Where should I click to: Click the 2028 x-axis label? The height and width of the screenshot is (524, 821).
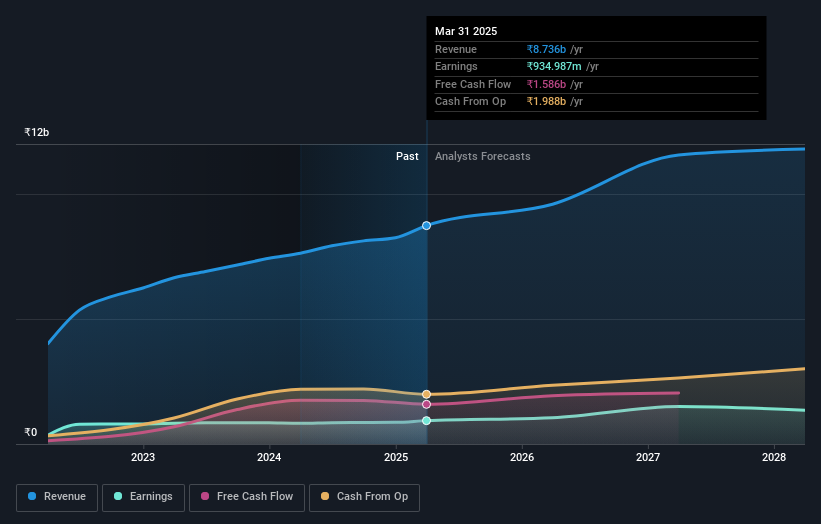[x=774, y=457]
